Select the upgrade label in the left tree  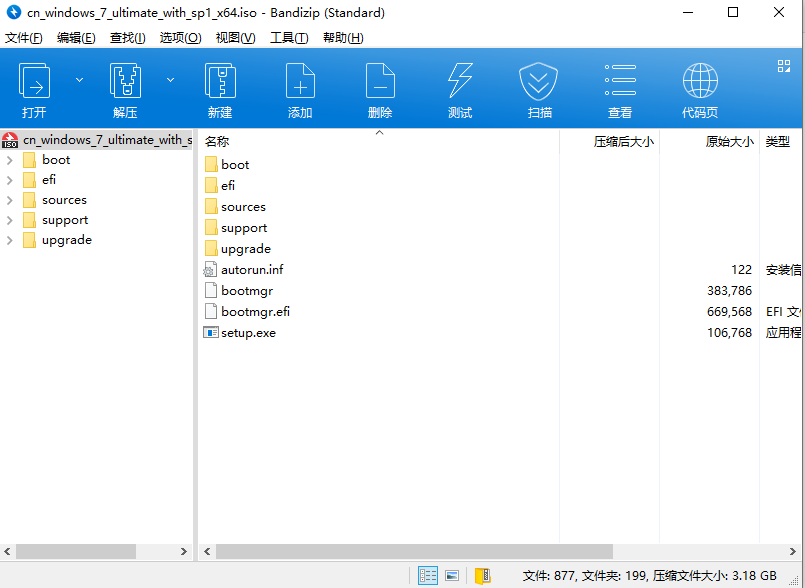click(67, 240)
